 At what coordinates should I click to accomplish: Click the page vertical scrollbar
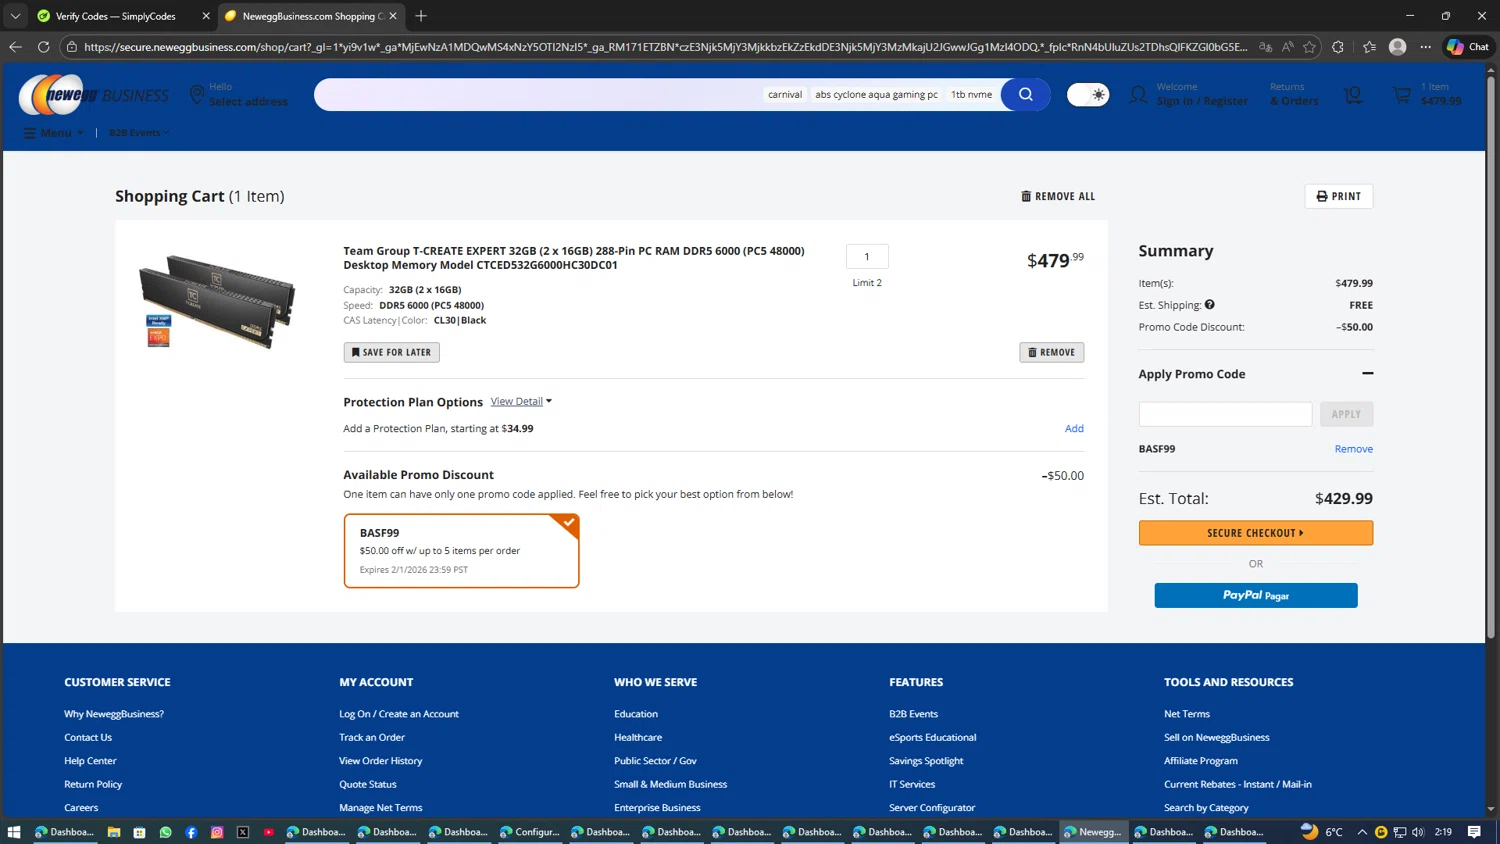coord(1491,358)
